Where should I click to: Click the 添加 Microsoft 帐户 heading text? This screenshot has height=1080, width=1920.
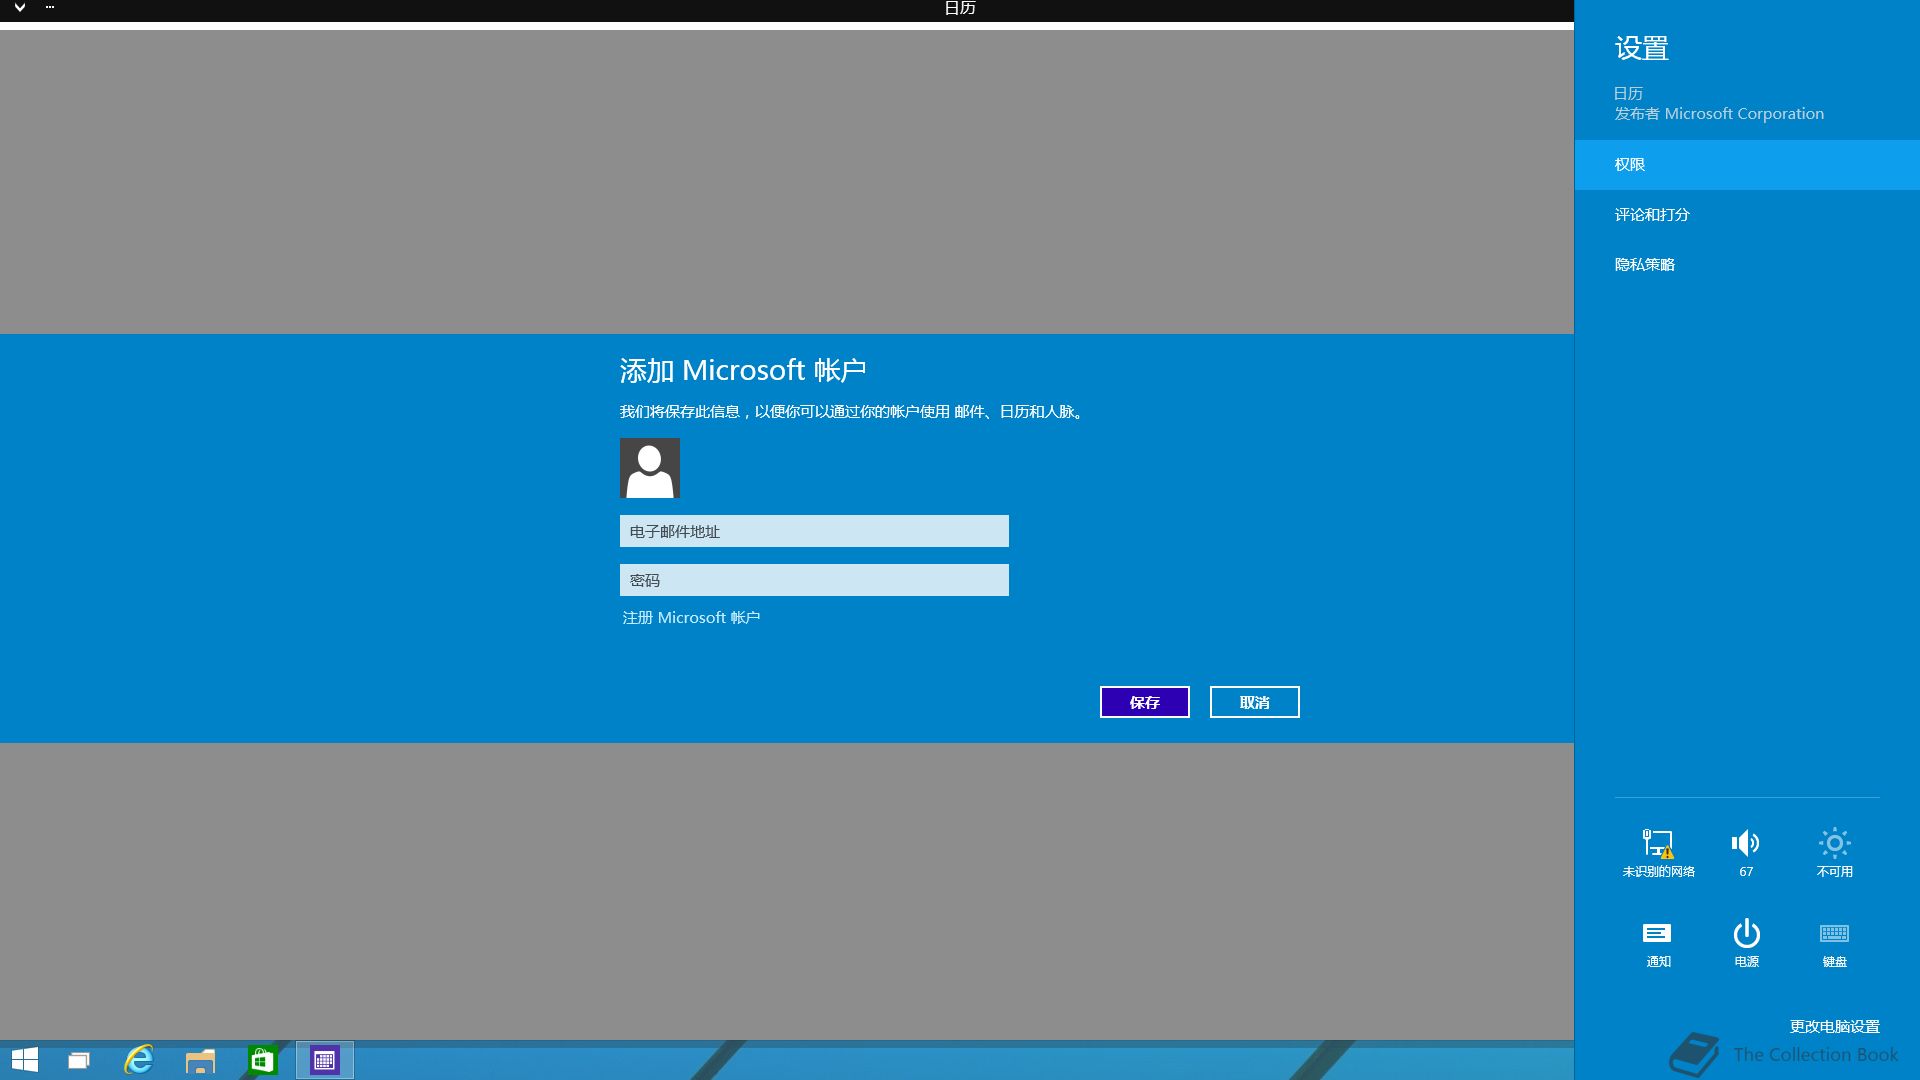pyautogui.click(x=743, y=371)
